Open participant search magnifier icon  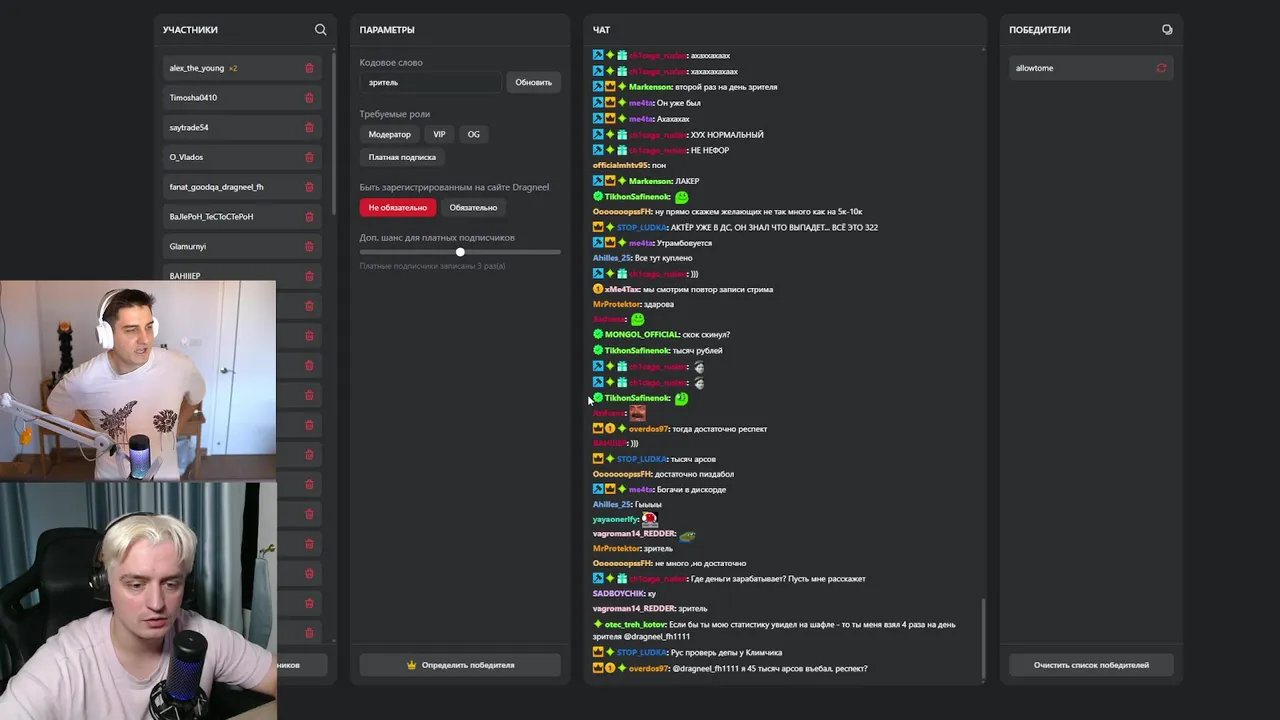coord(320,30)
